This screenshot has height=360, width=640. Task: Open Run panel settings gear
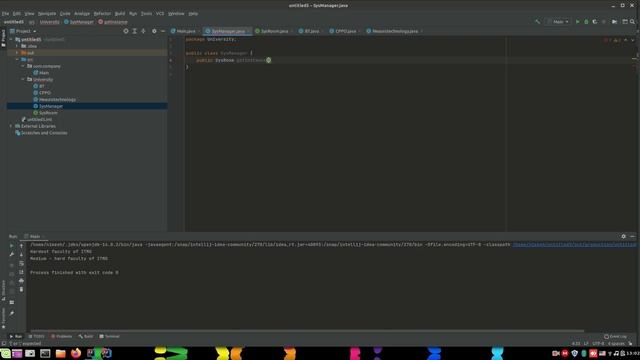coord(623,236)
